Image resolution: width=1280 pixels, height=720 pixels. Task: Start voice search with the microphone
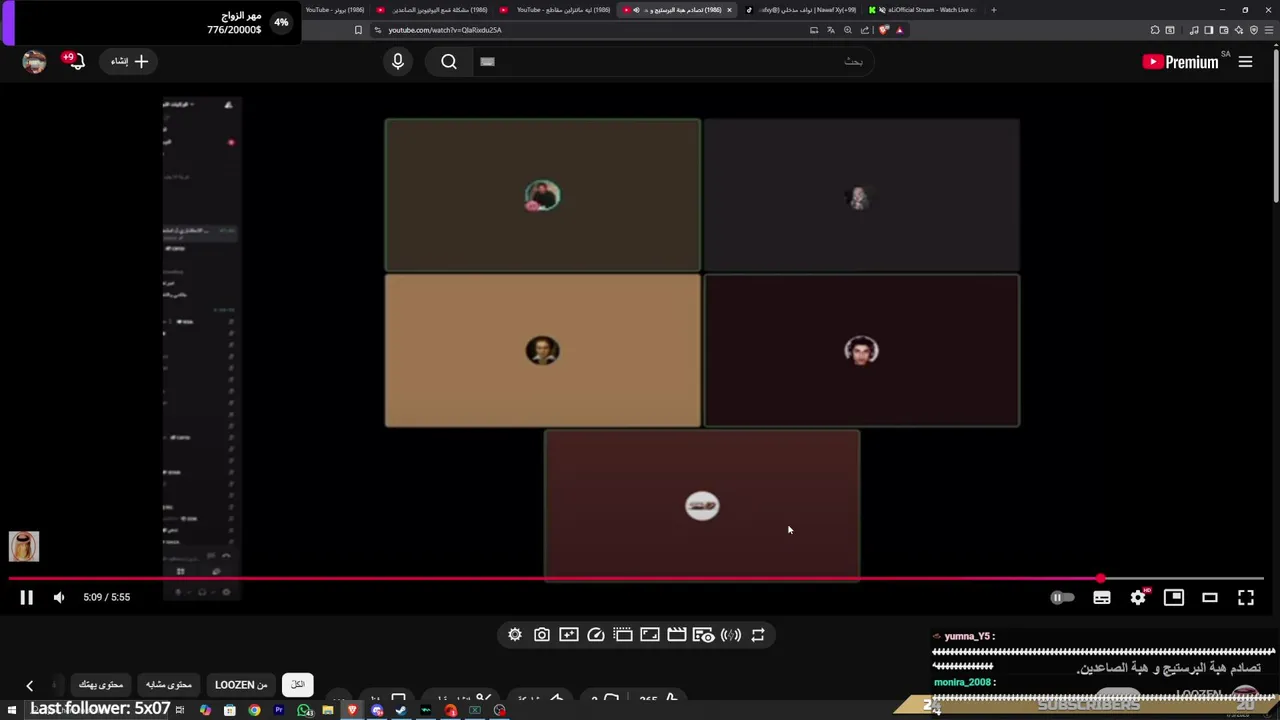click(x=398, y=62)
